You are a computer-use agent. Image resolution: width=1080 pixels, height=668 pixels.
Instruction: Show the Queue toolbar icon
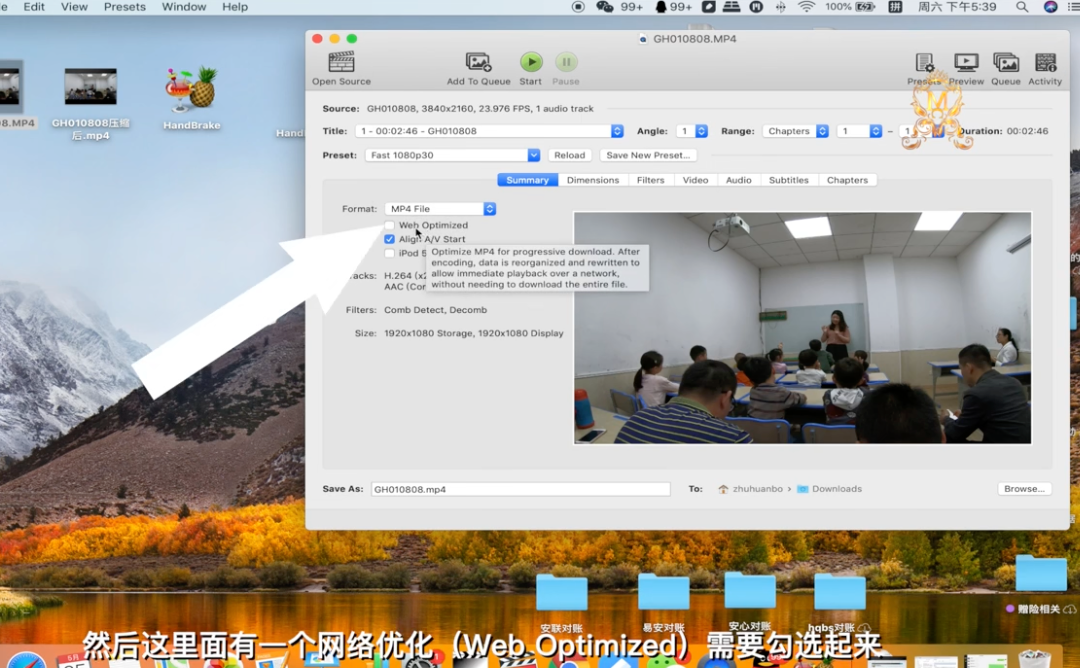point(1006,62)
